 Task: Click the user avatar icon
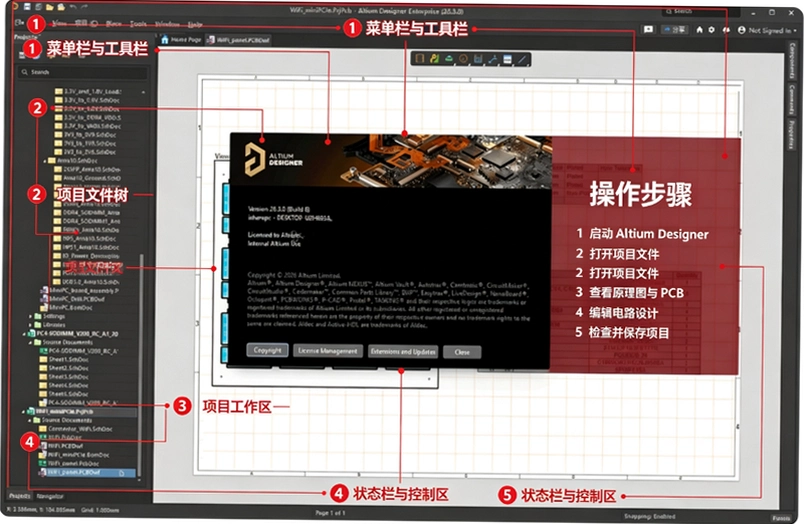pyautogui.click(x=741, y=30)
